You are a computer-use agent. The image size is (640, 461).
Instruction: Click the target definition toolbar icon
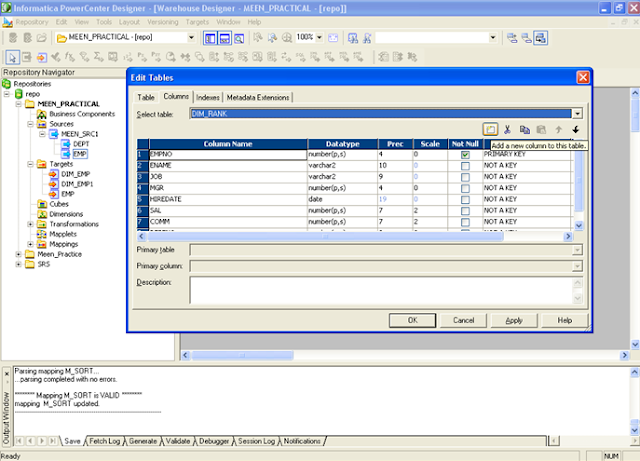point(41,57)
